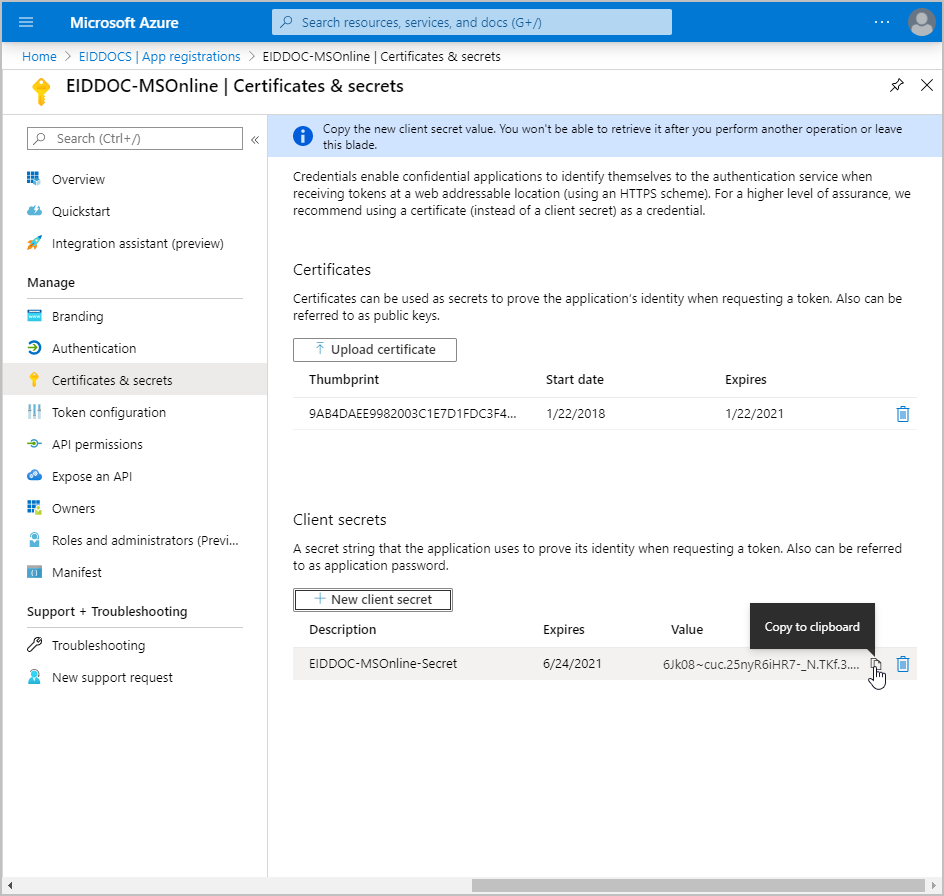This screenshot has width=944, height=896.
Task: Pin the Certificates & secrets blade
Action: [x=896, y=86]
